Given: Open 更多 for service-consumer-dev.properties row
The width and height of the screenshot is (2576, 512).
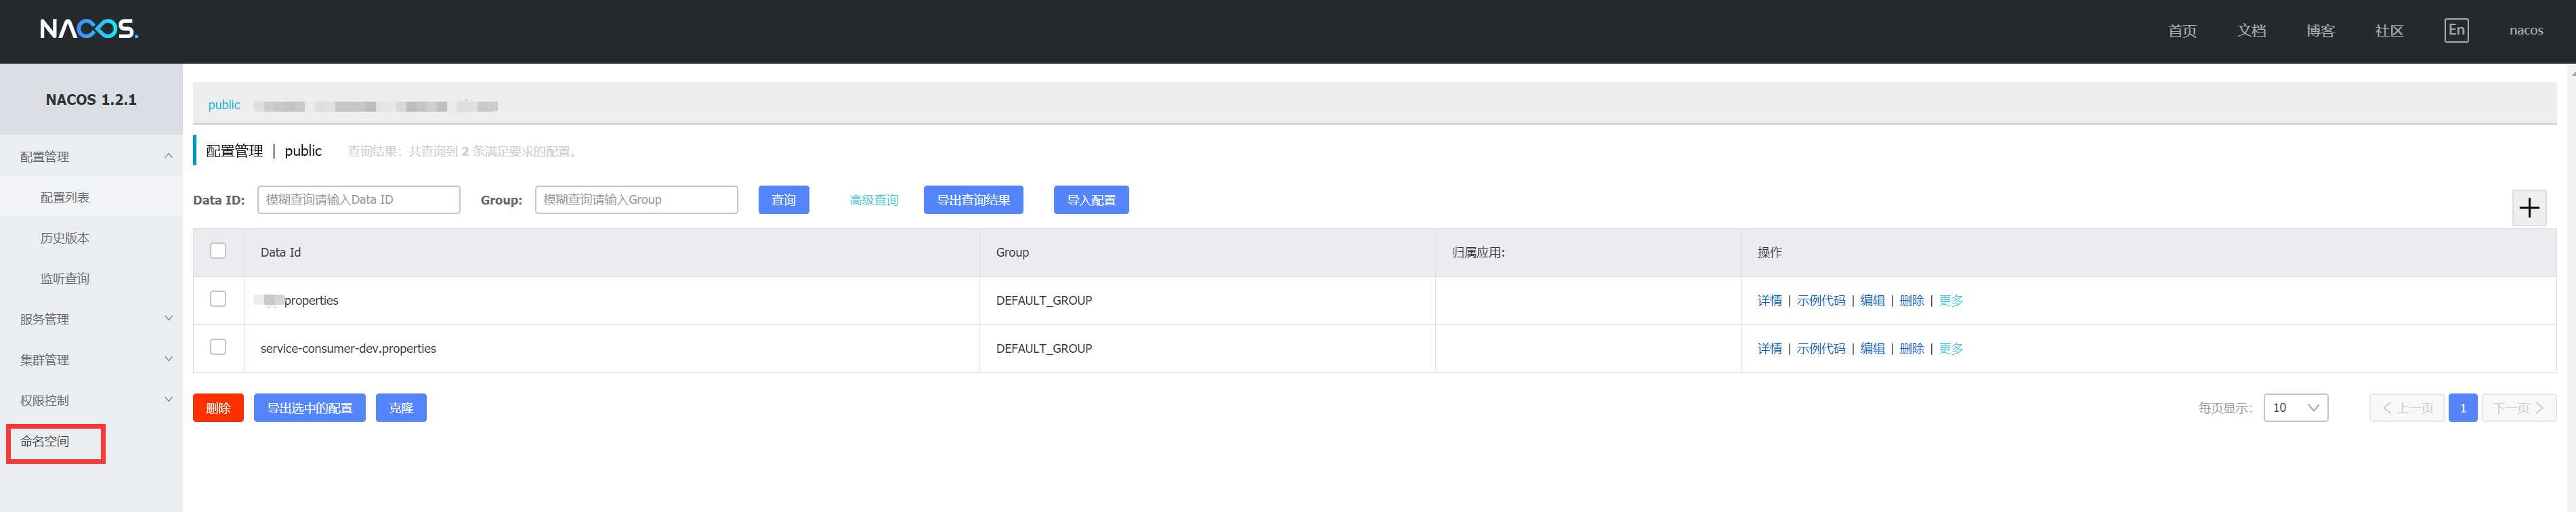Looking at the screenshot, I should point(1950,348).
